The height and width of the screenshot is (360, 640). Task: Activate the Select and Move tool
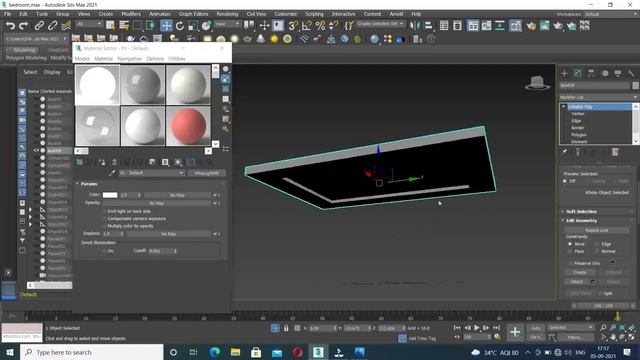(x=166, y=26)
